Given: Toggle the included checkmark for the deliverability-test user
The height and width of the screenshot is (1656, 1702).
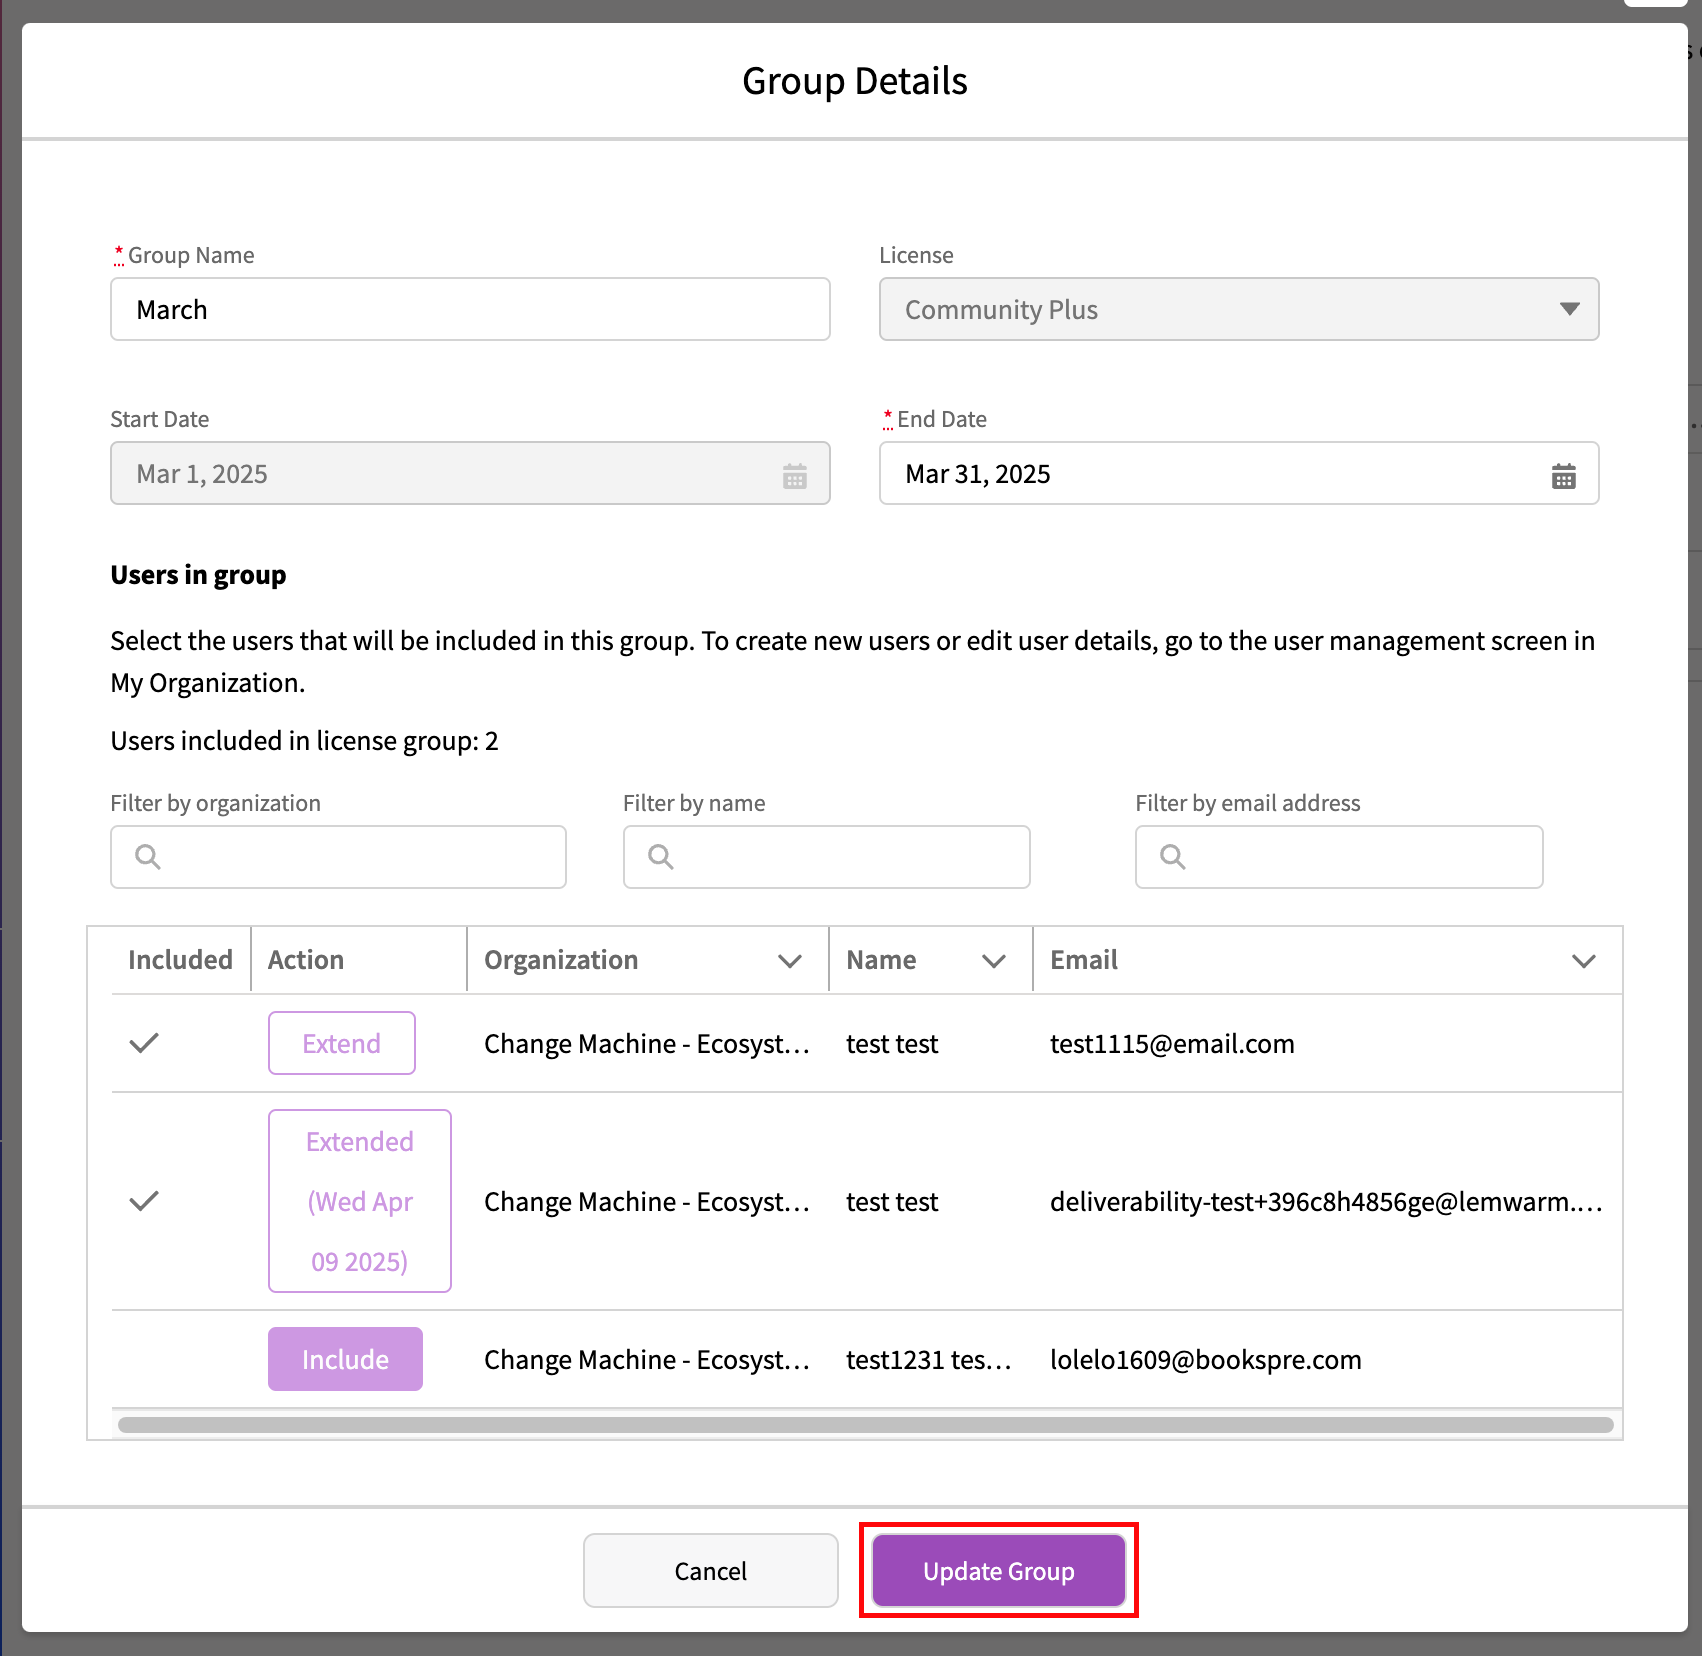Looking at the screenshot, I should 144,1201.
